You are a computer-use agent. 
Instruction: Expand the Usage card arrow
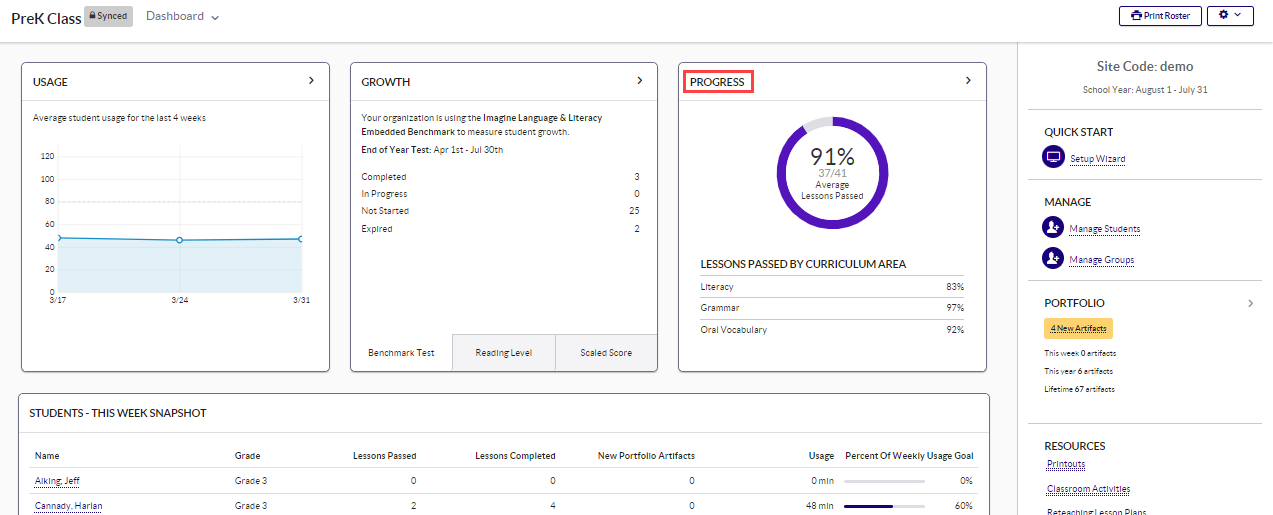[311, 81]
